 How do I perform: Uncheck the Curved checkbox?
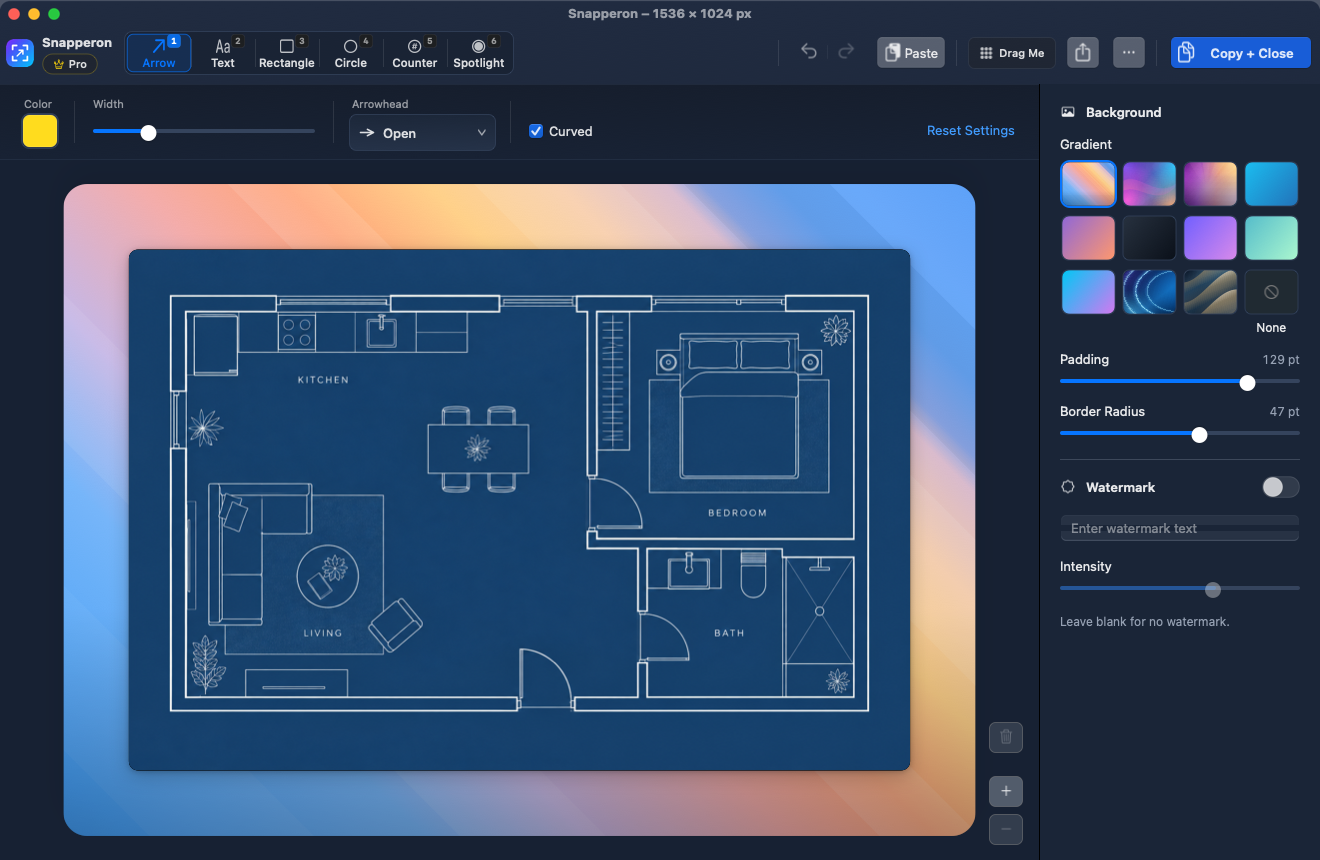[536, 131]
